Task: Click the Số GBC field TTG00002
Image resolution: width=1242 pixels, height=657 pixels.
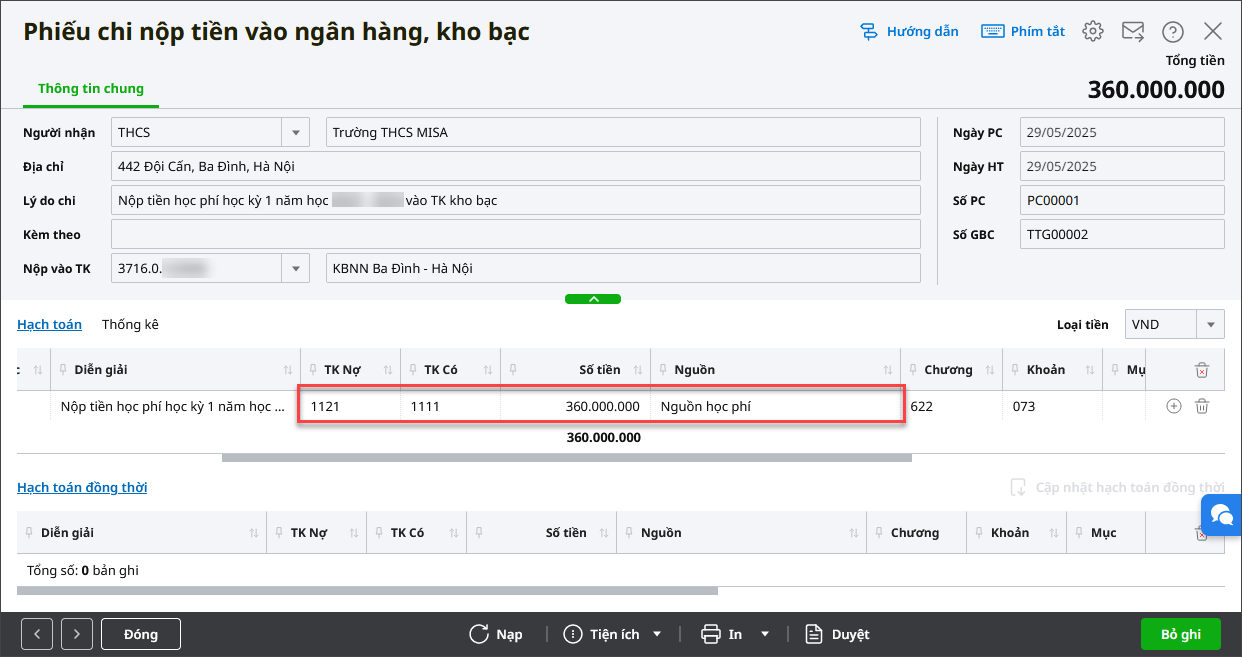Action: tap(1122, 235)
